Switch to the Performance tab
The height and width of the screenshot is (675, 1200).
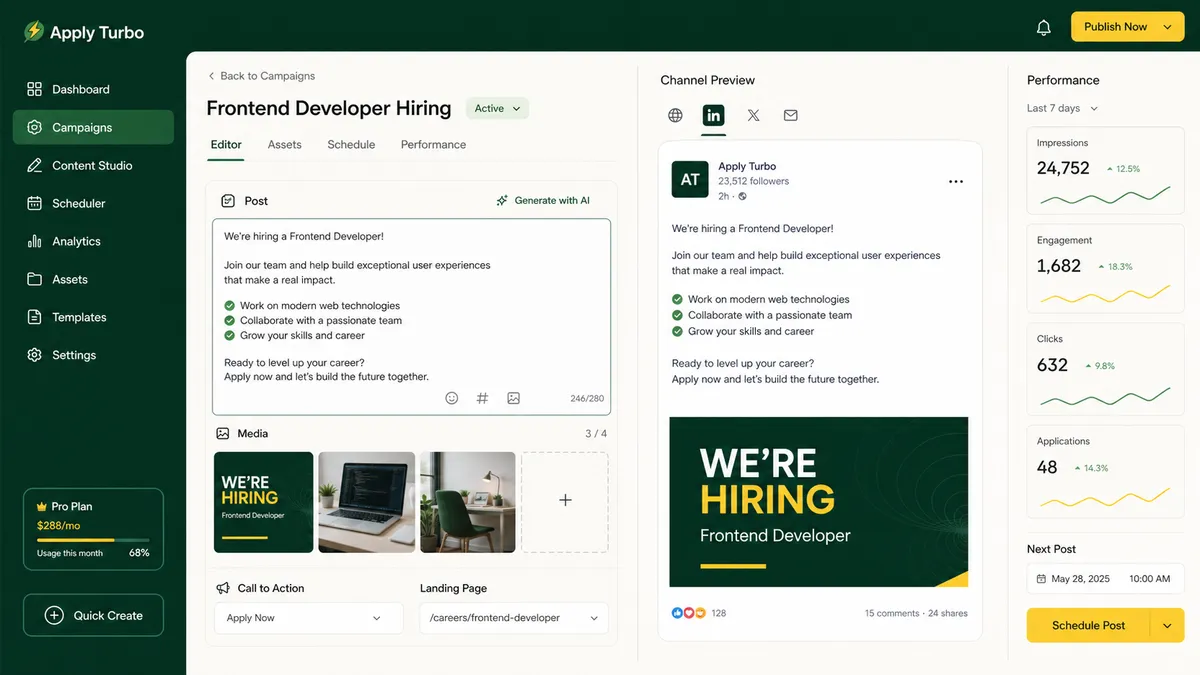click(433, 145)
